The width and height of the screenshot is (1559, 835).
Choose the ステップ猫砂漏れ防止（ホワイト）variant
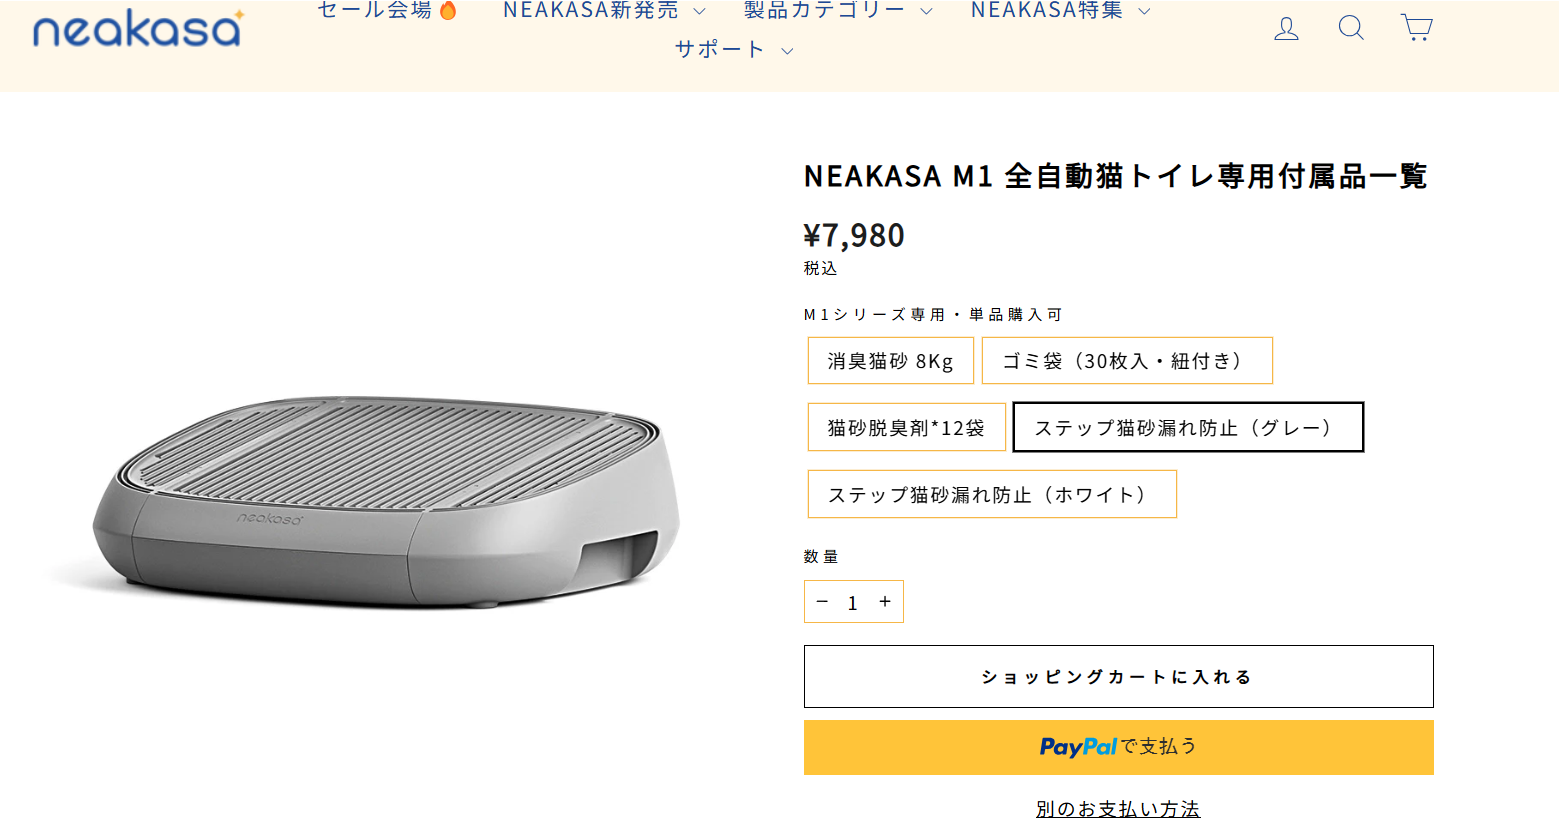(991, 493)
